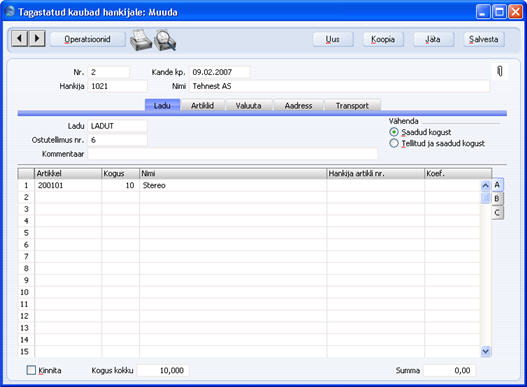Click the Nimi field Tehnest AS

tap(339, 86)
